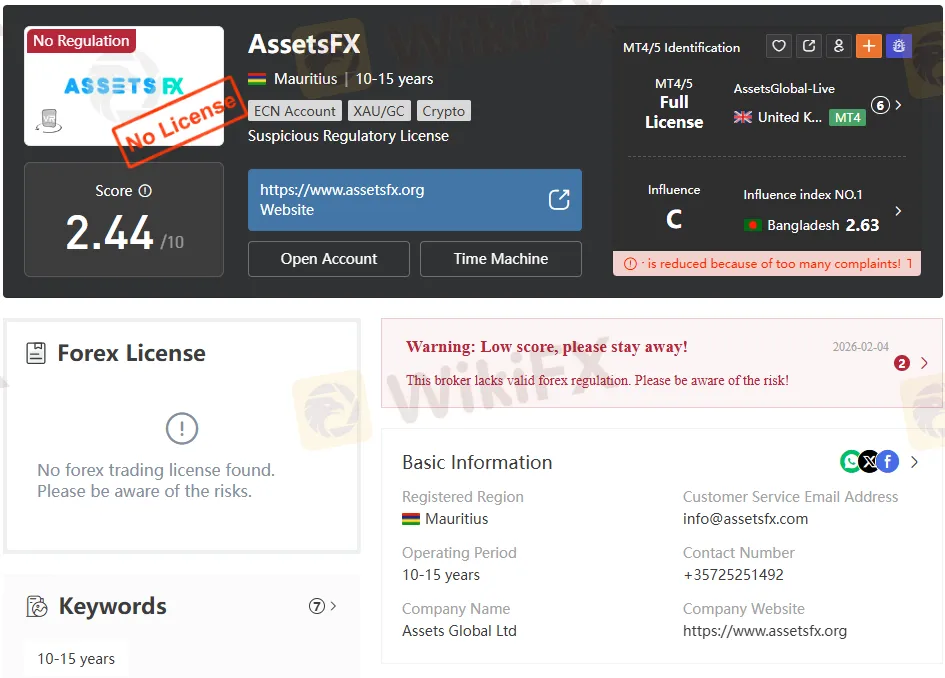Click the user profile icon
This screenshot has height=678, width=945.
point(839,46)
